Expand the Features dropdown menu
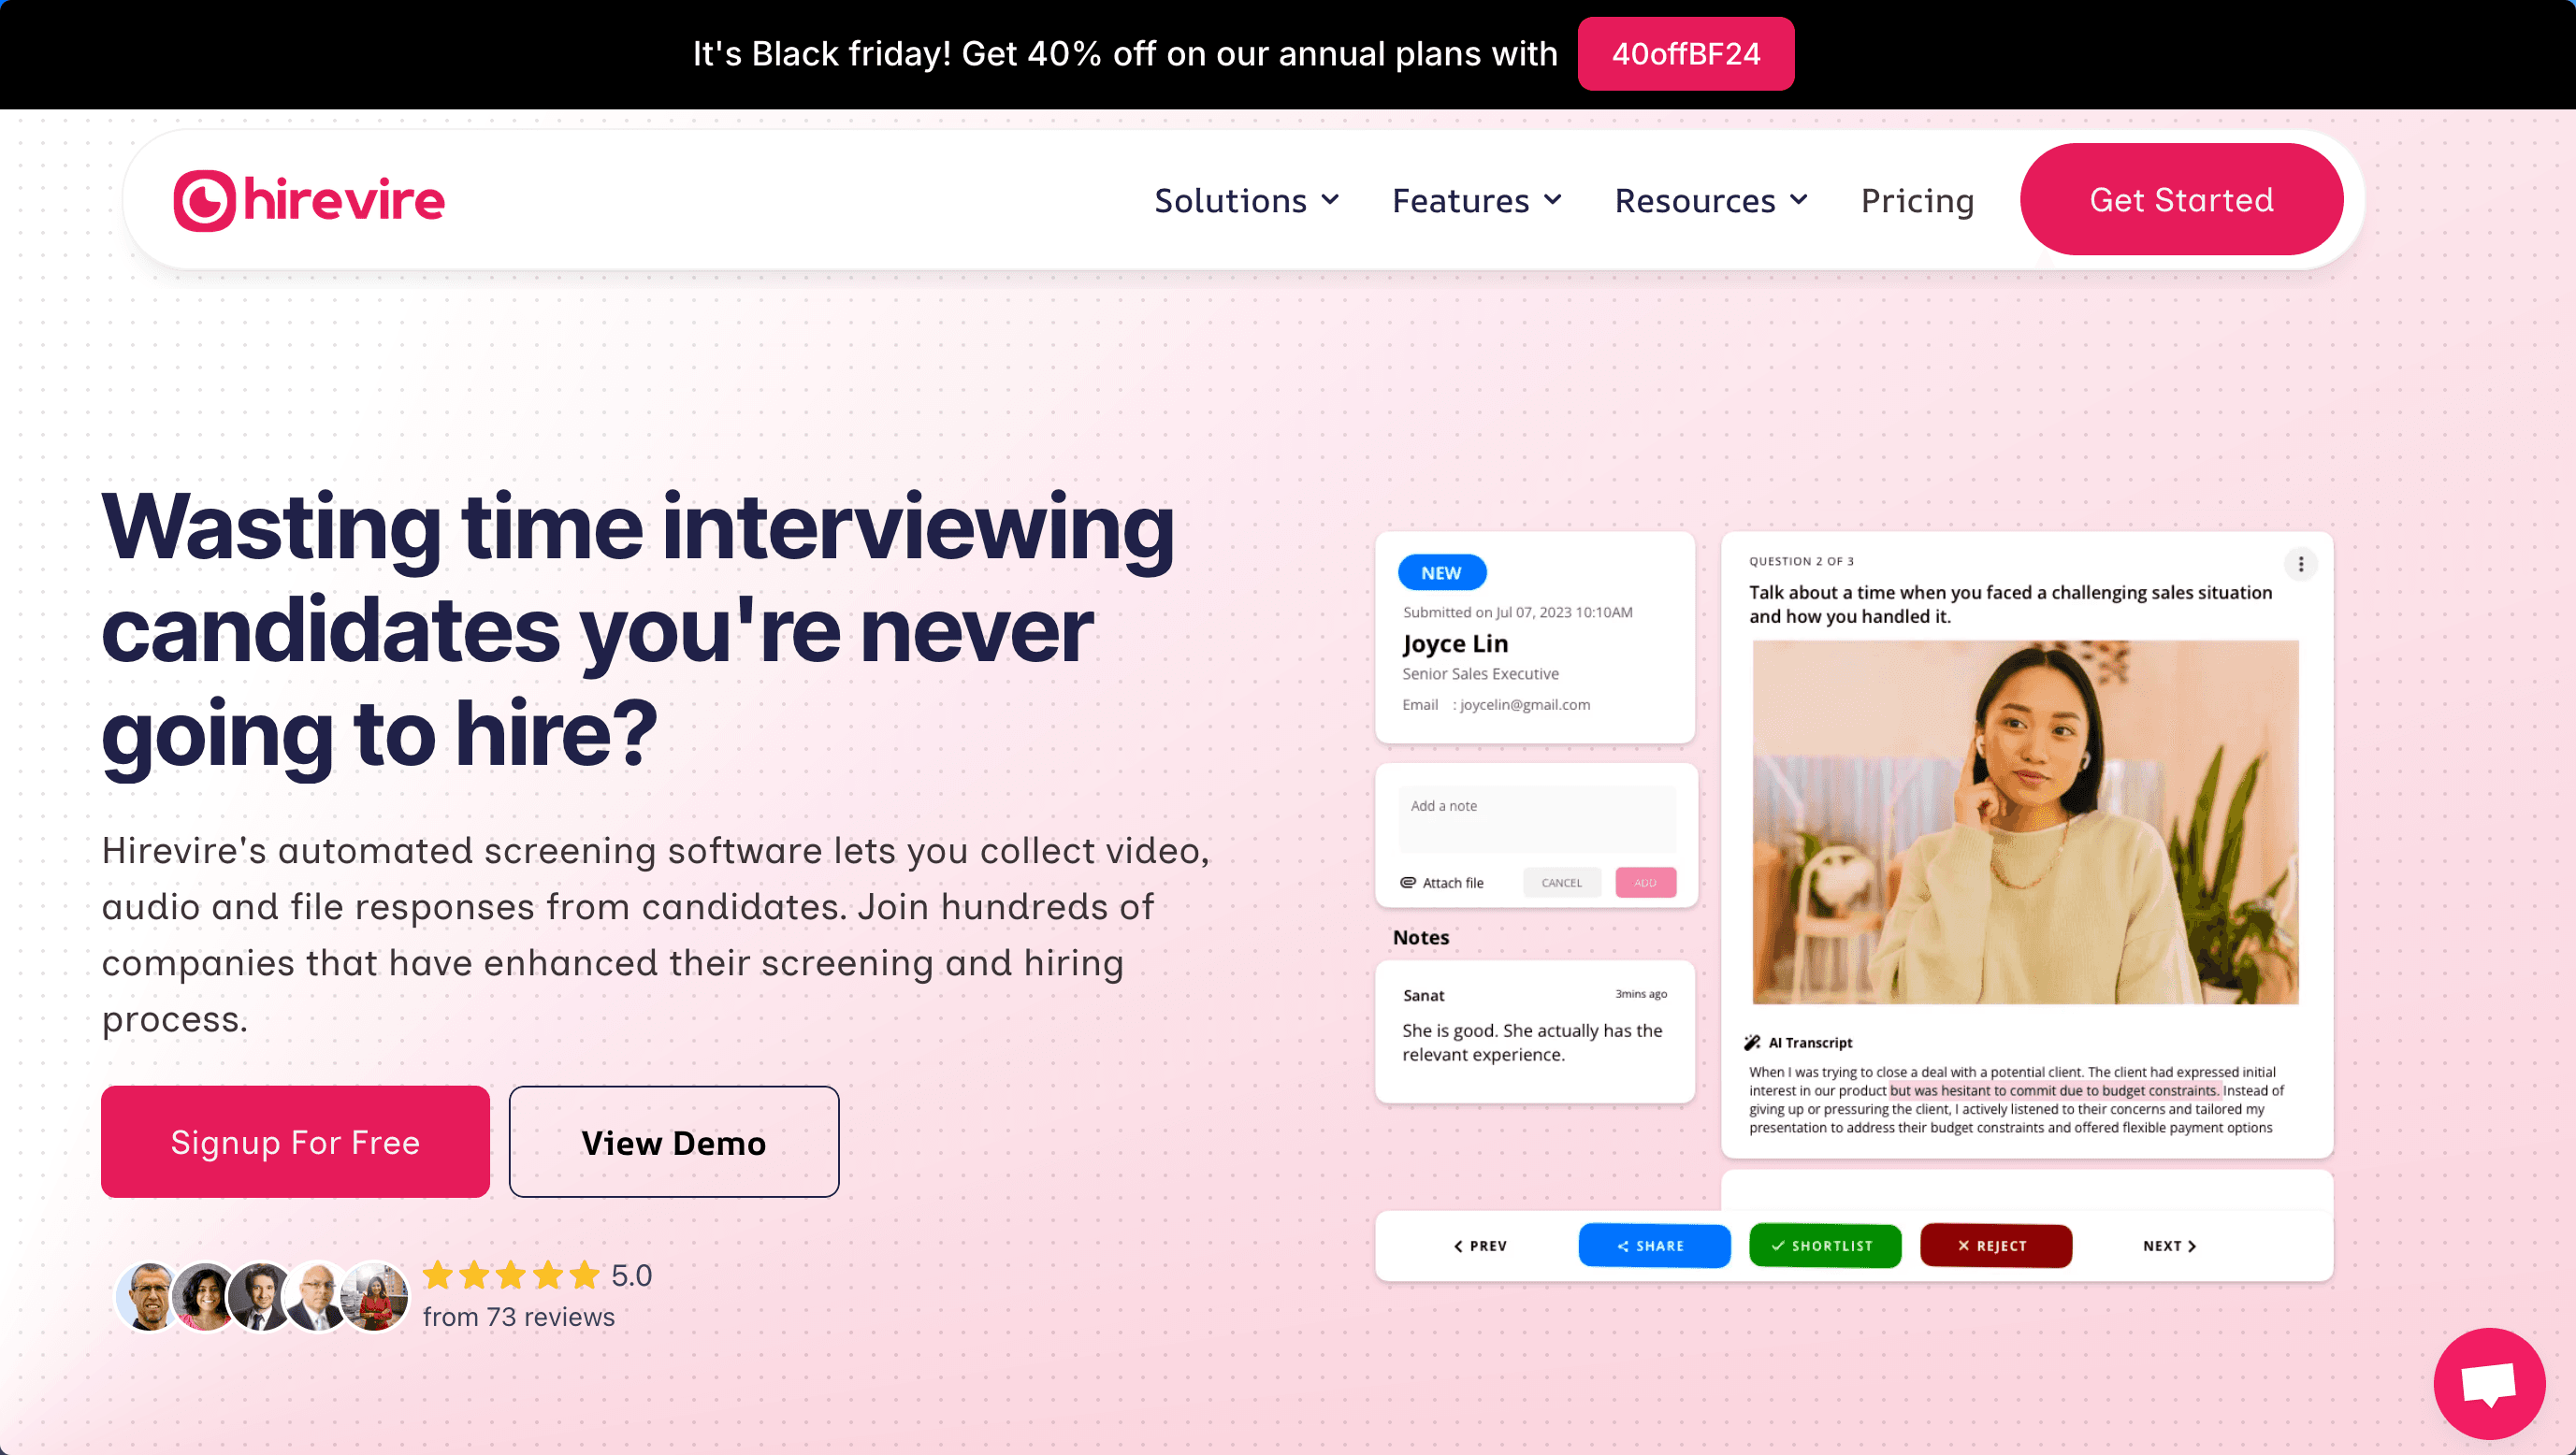Image resolution: width=2576 pixels, height=1455 pixels. tap(1477, 201)
